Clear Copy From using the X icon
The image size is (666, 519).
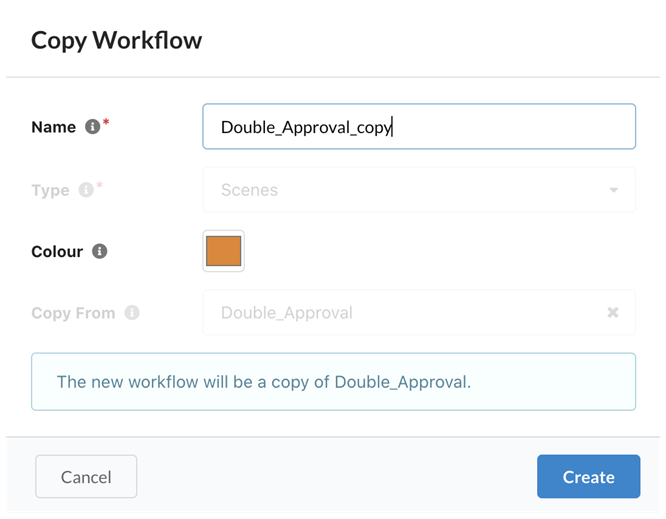612,313
